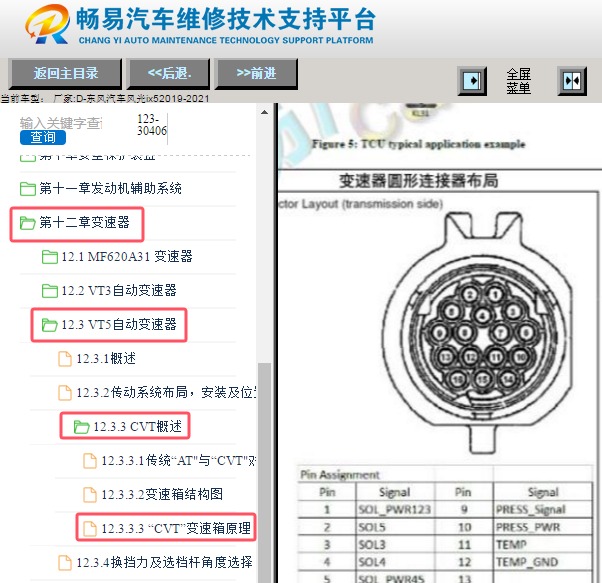Click the tree panel vertical scrollbar thumb

[264, 473]
